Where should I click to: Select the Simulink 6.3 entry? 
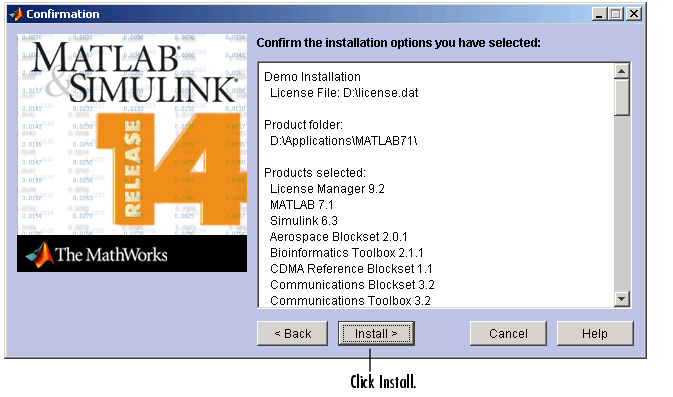tap(304, 221)
